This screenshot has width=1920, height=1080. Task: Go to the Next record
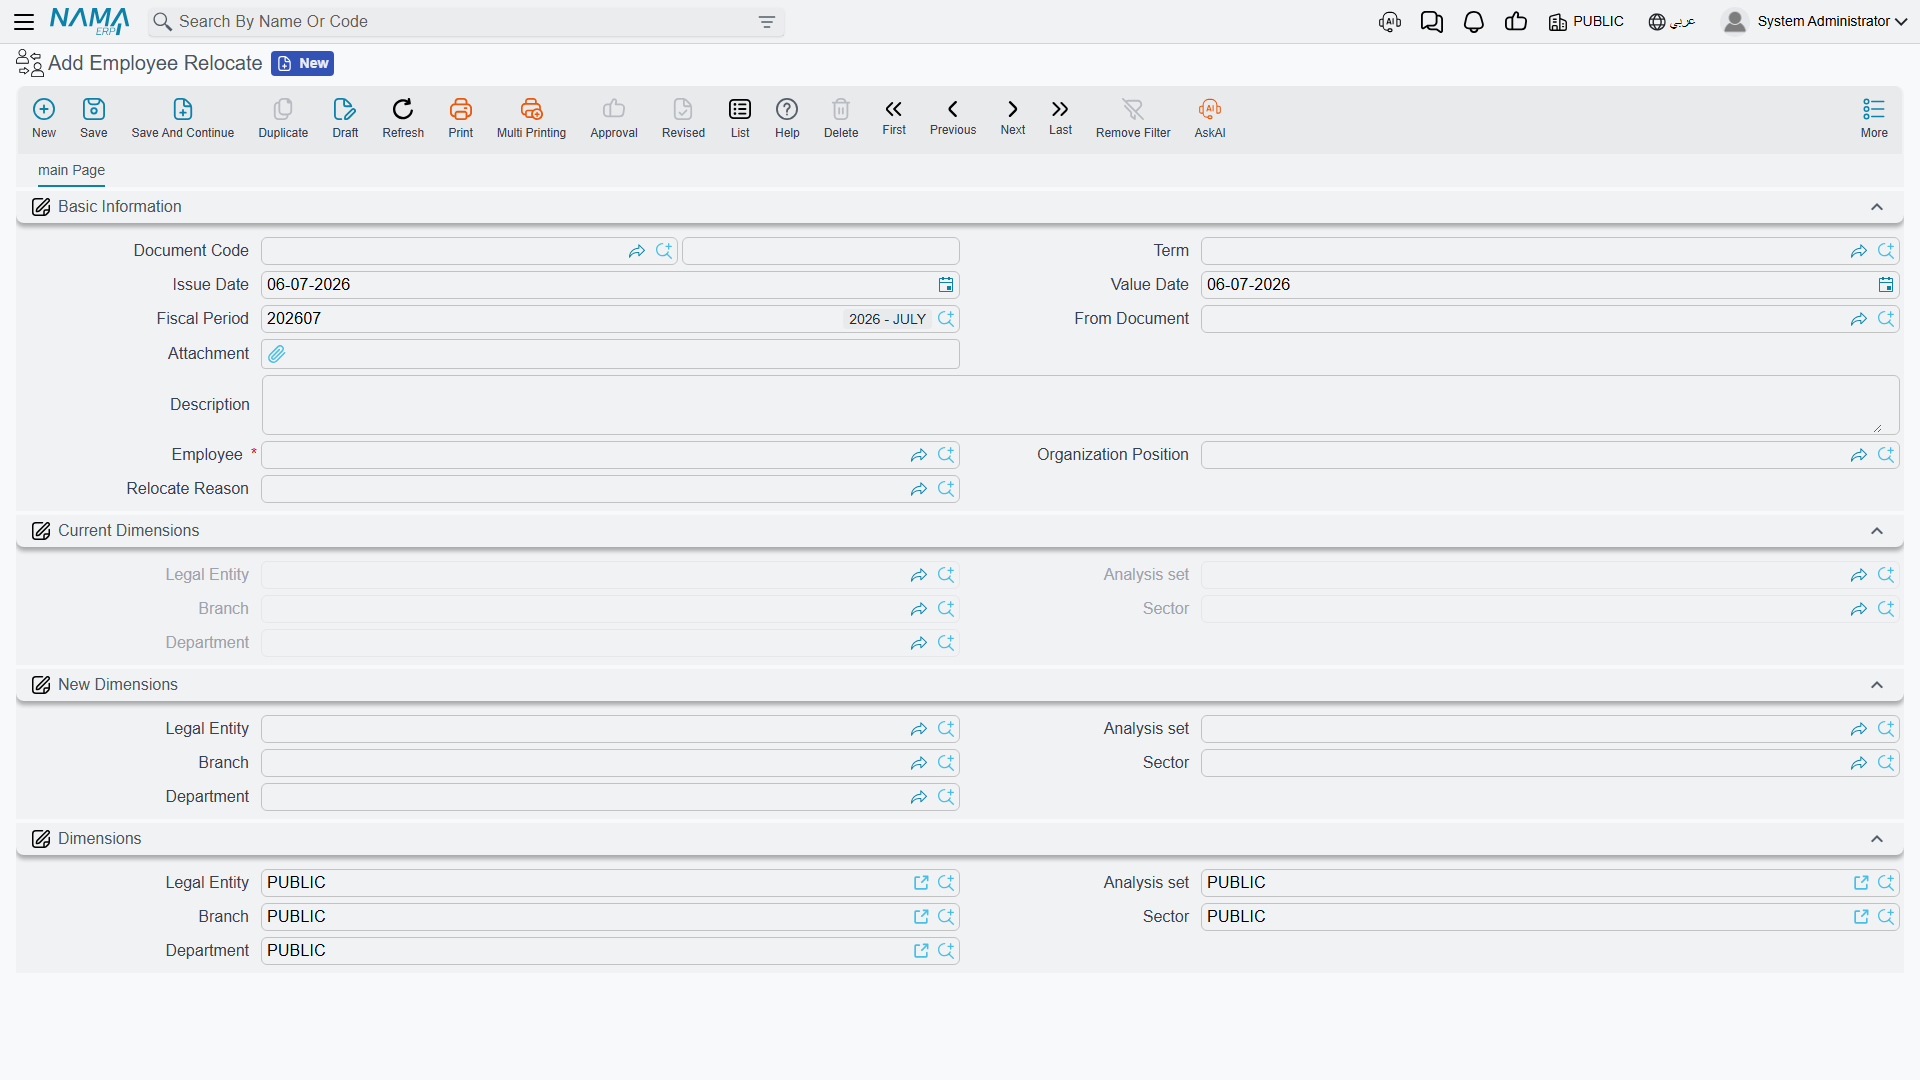(1013, 117)
